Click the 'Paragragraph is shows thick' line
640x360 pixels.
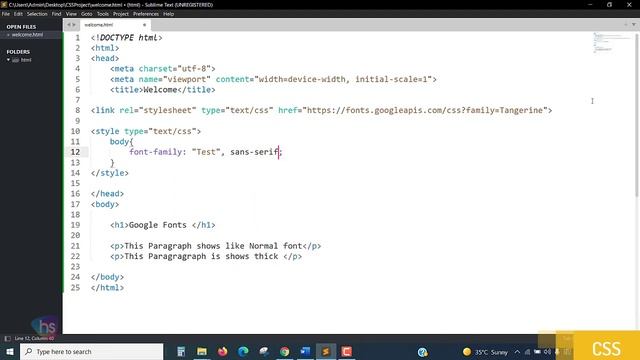click(206, 256)
